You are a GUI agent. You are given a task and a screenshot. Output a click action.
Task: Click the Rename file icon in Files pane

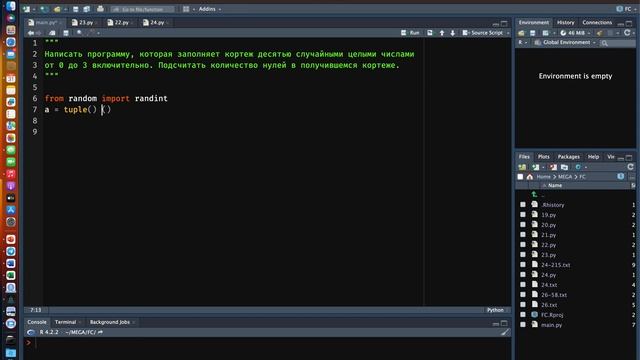564,167
